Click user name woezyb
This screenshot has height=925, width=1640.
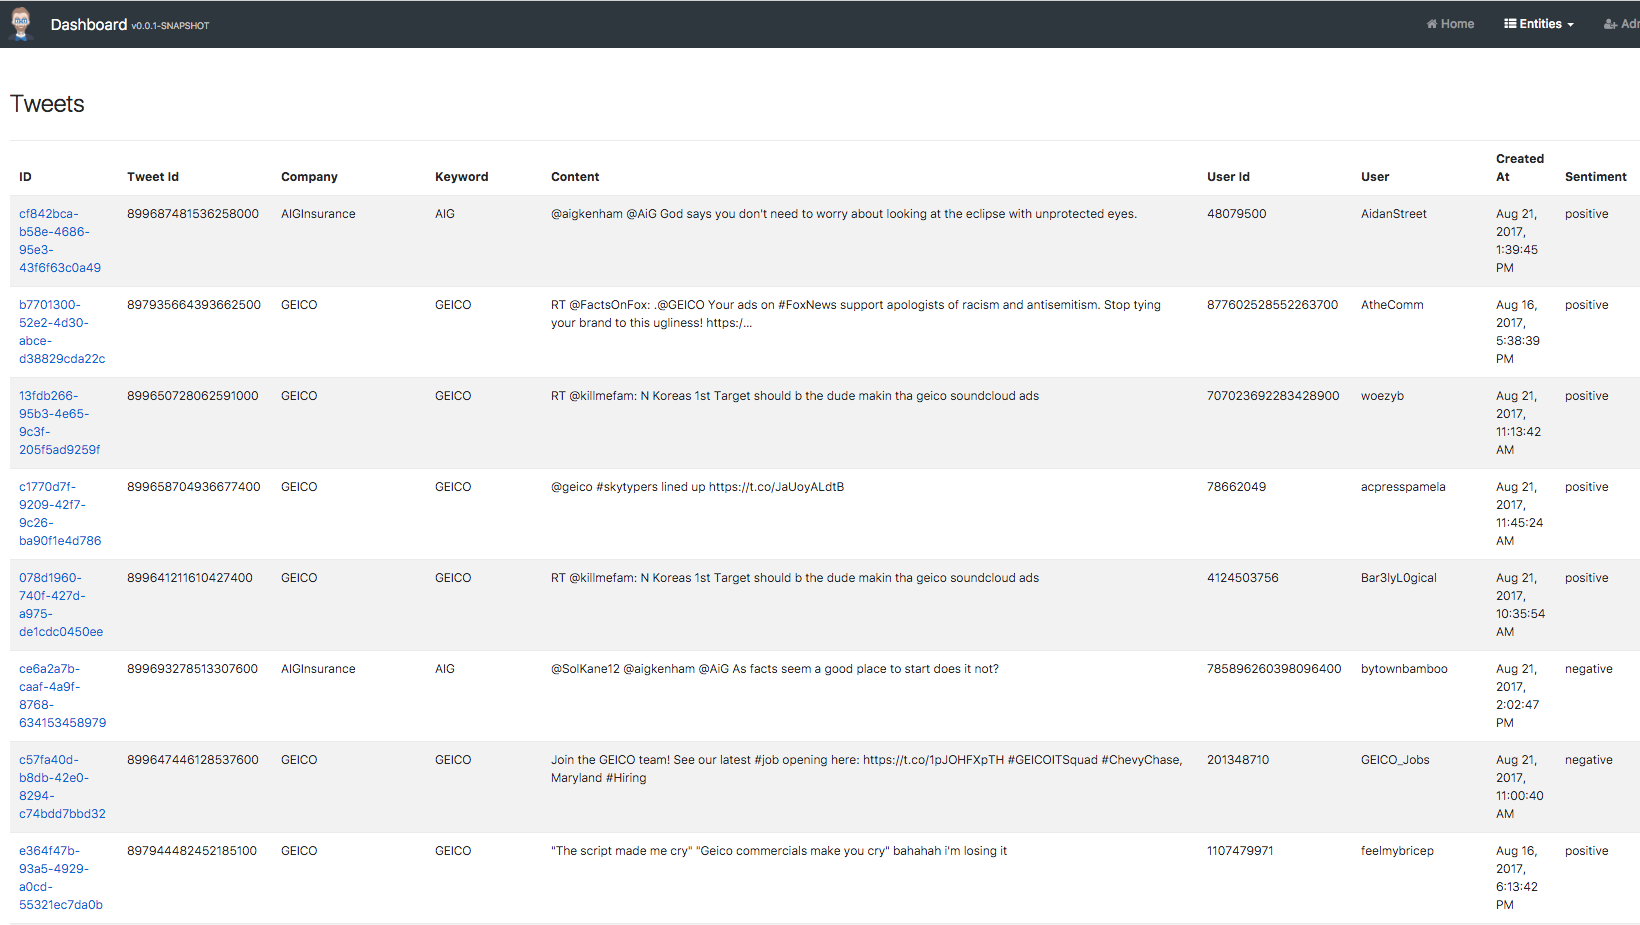(x=1382, y=396)
